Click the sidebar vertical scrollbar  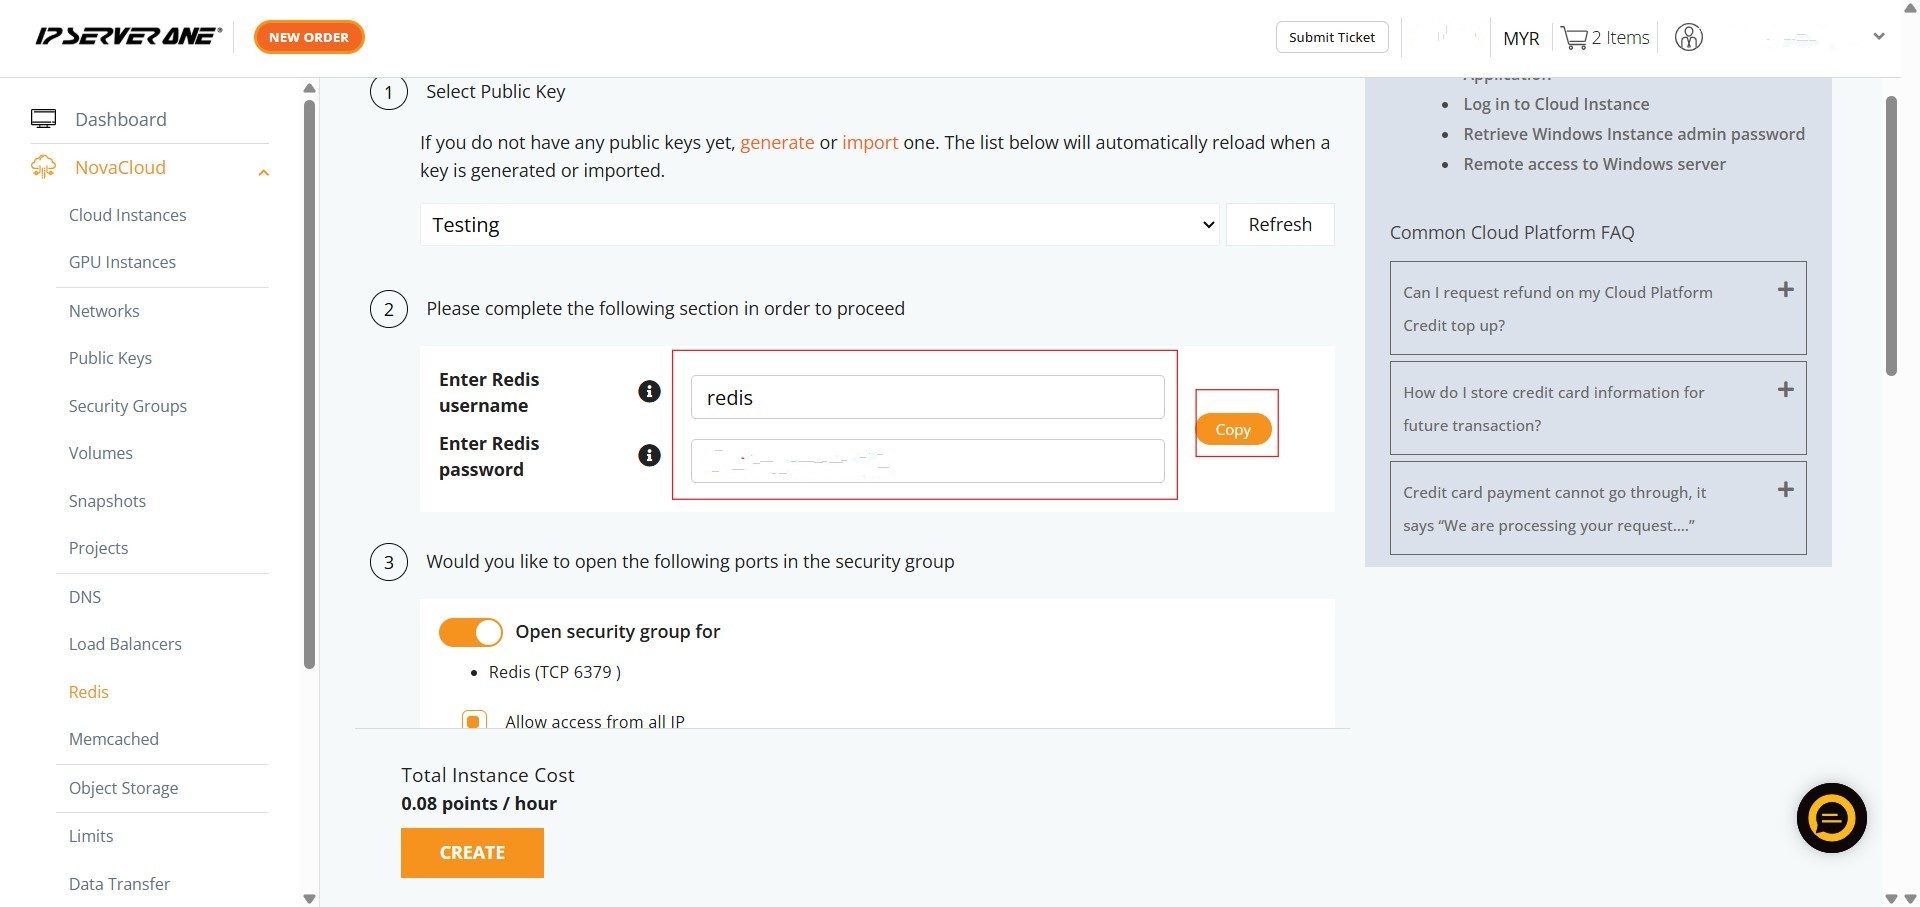pyautogui.click(x=309, y=380)
